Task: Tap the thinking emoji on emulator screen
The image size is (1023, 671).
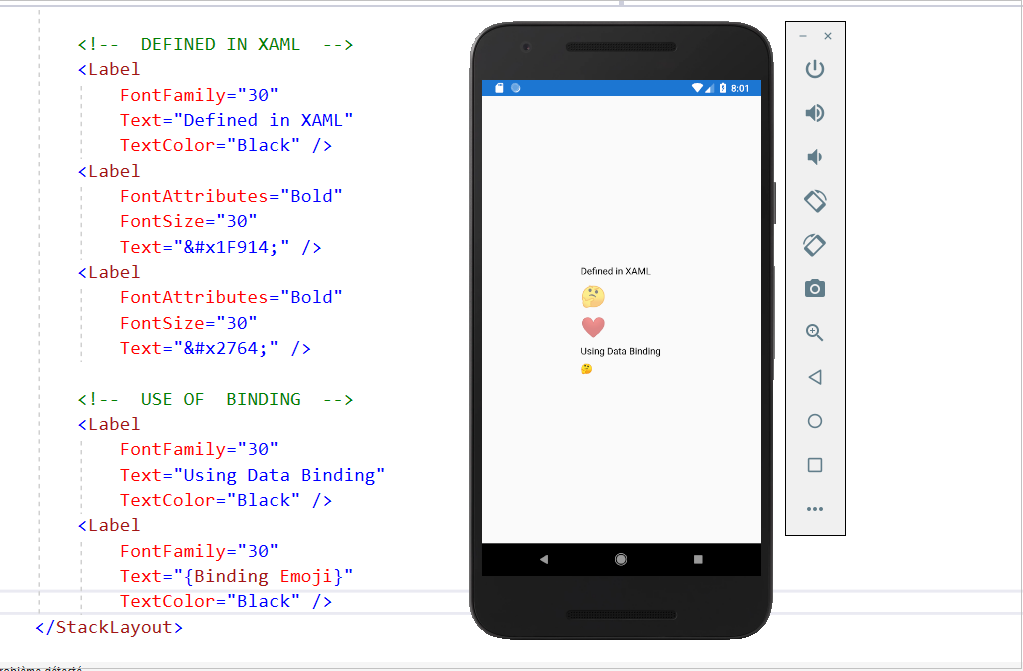Action: click(x=592, y=296)
